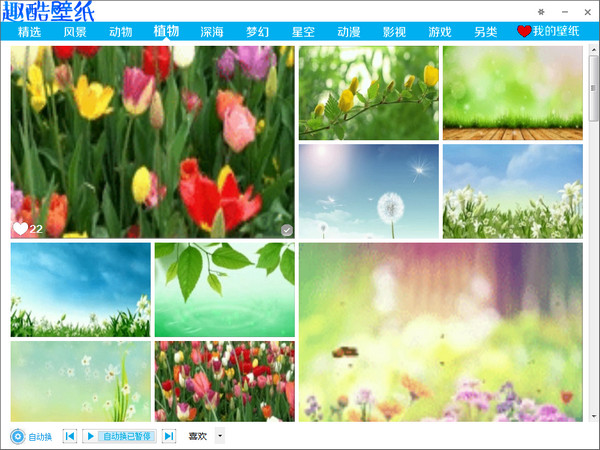600x450 pixels.
Task: Select the large colorful tulips wallpaper
Action: [x=153, y=142]
